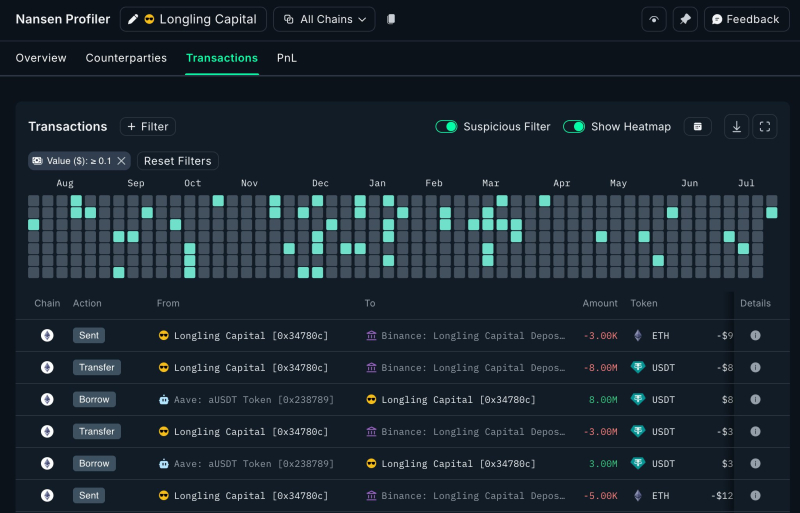Viewport: 800px width, 513px height.
Task: Remove the Value ($) ≥ 0.1 filter
Action: click(x=121, y=161)
